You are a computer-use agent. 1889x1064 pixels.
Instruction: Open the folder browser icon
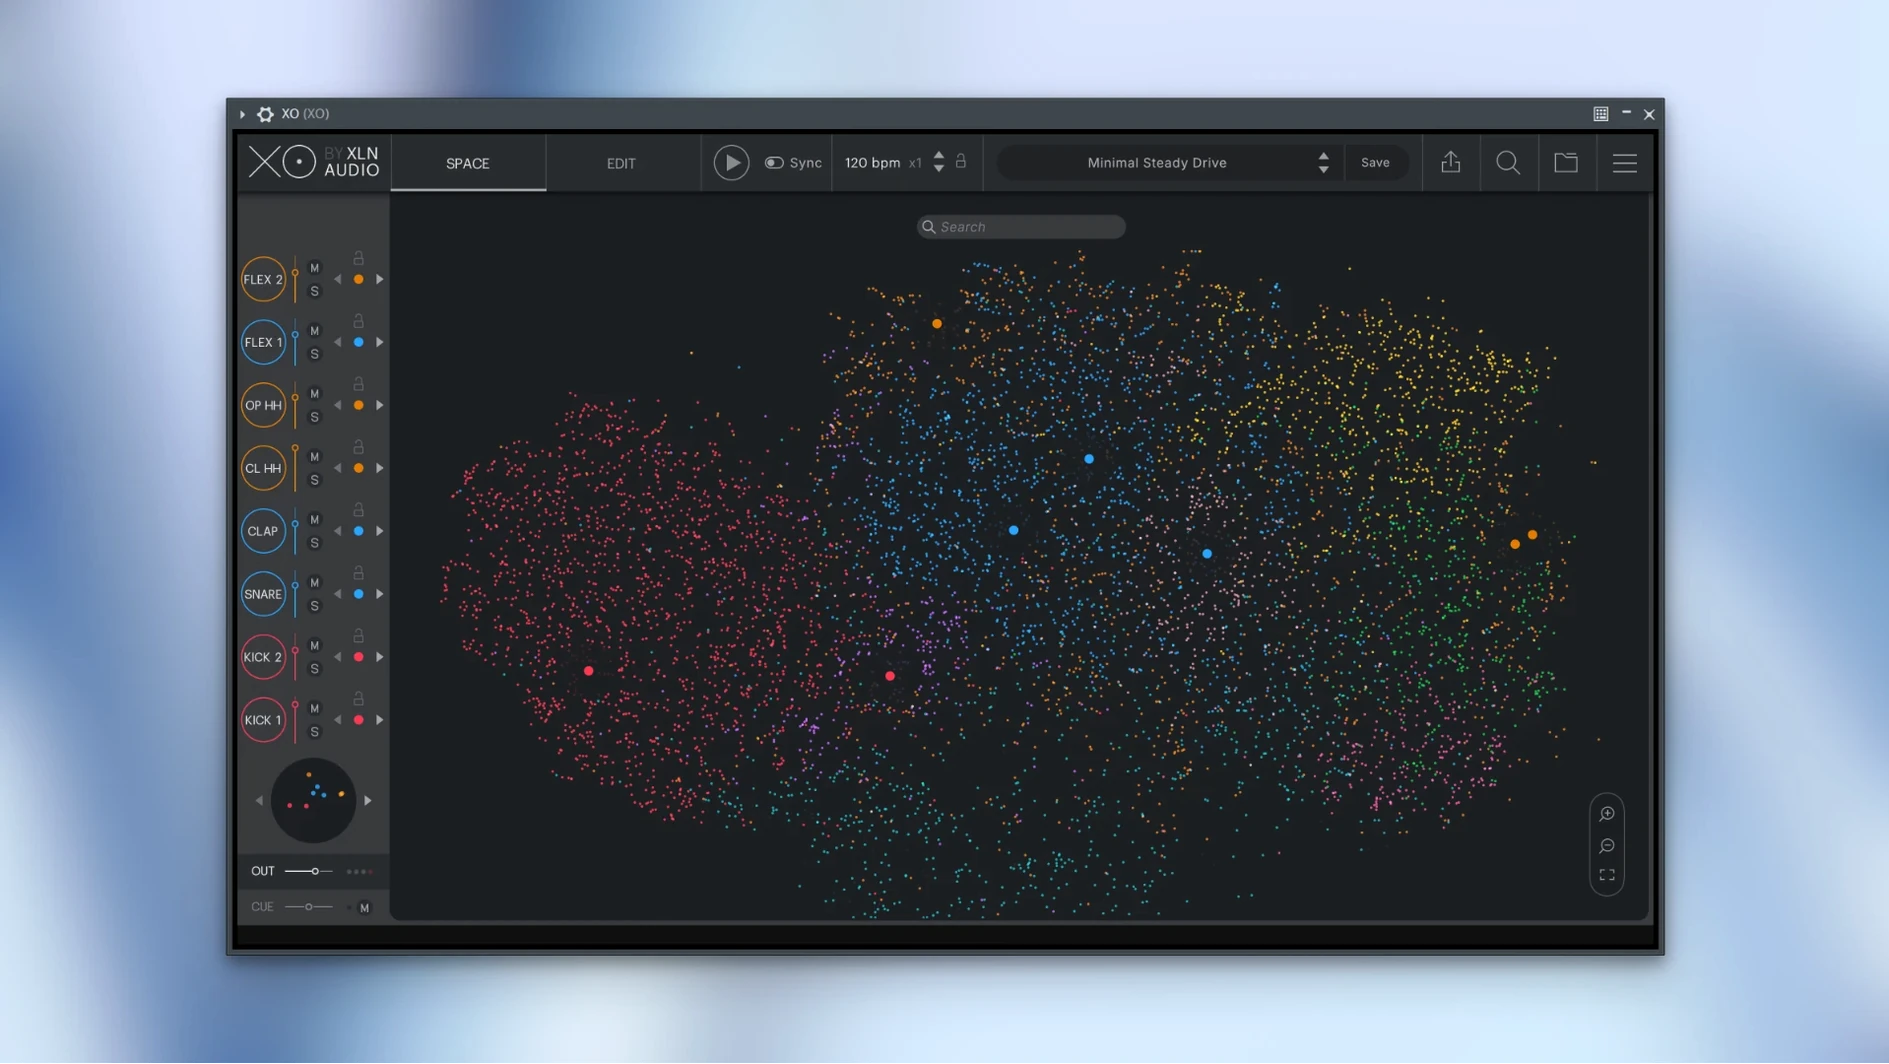click(x=1565, y=162)
